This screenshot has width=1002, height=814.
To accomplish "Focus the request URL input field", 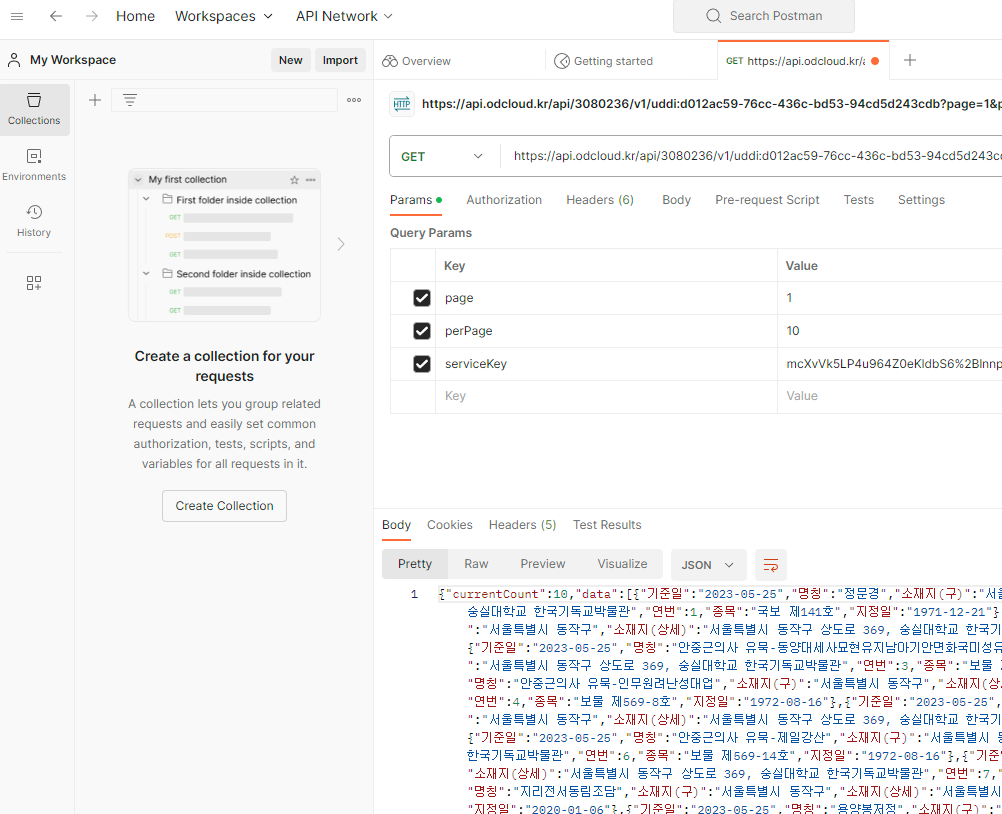I will (754, 156).
